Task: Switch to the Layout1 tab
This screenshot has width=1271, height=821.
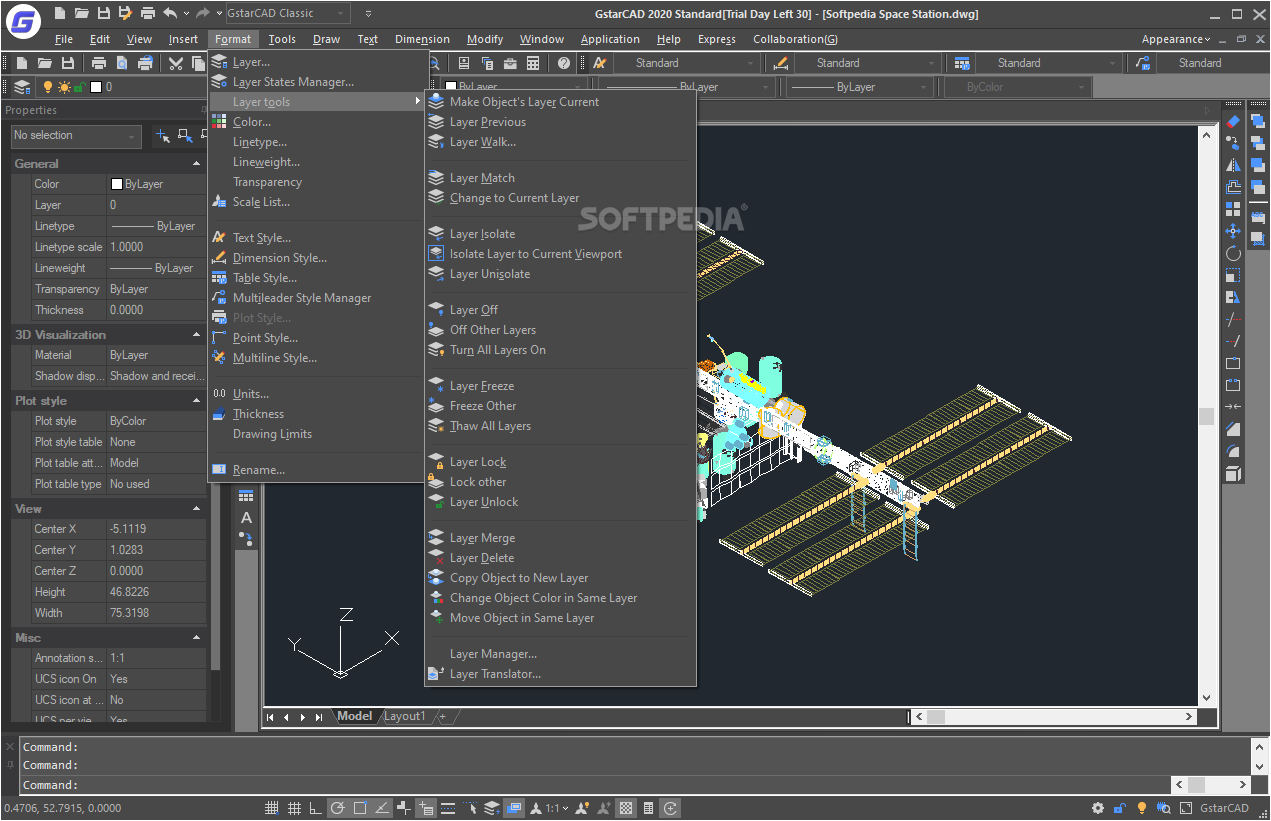Action: tap(405, 716)
